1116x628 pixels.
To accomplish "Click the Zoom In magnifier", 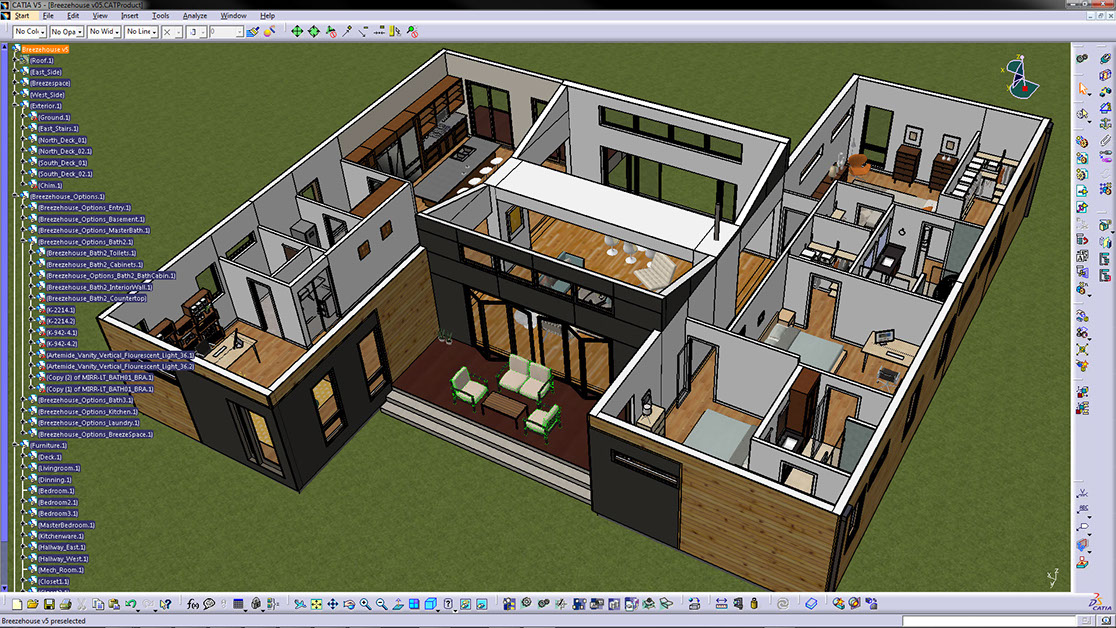I will coord(365,604).
